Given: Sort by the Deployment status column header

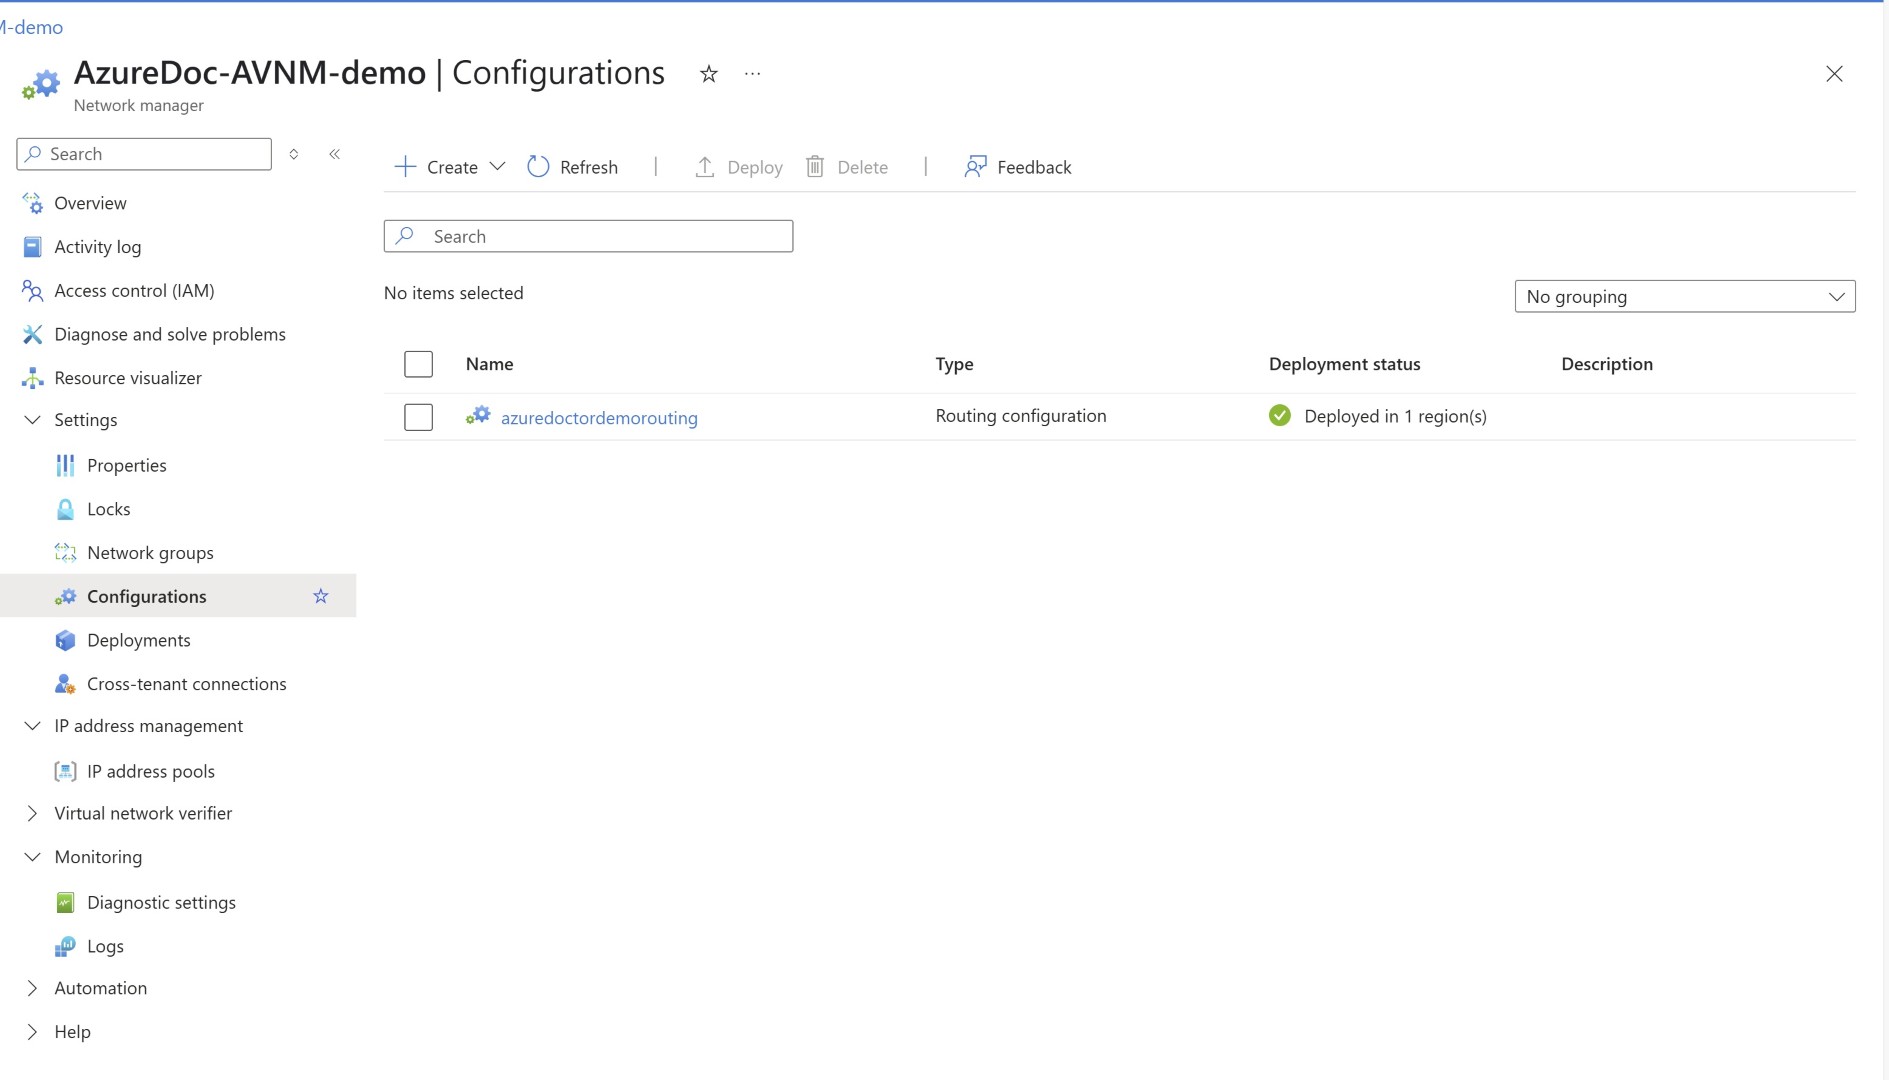Looking at the screenshot, I should (x=1344, y=364).
